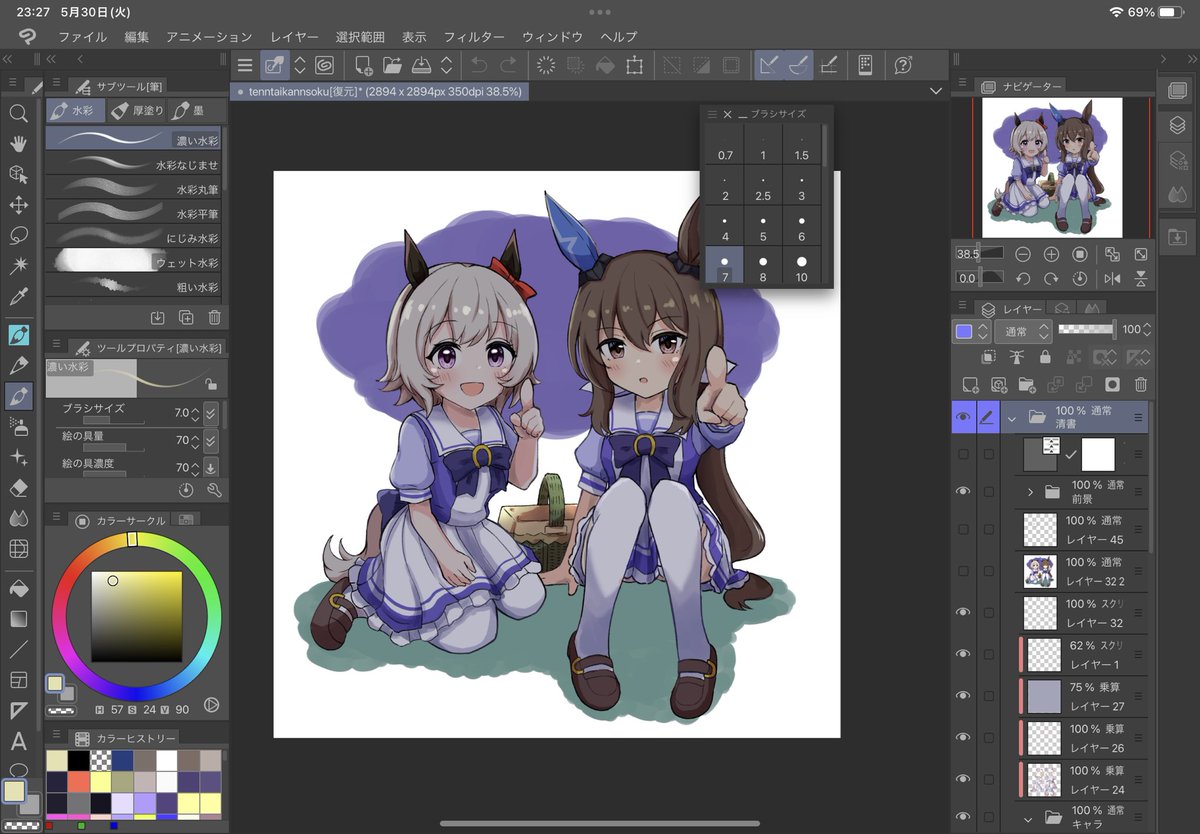Select the text tool
Viewport: 1200px width, 834px height.
[x=18, y=741]
